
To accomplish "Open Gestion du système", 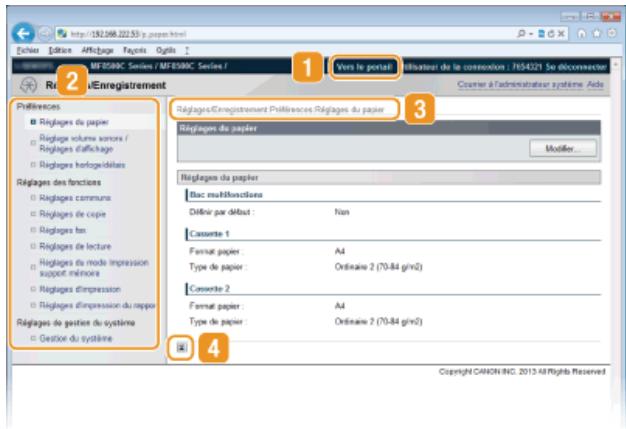I will pos(76,338).
